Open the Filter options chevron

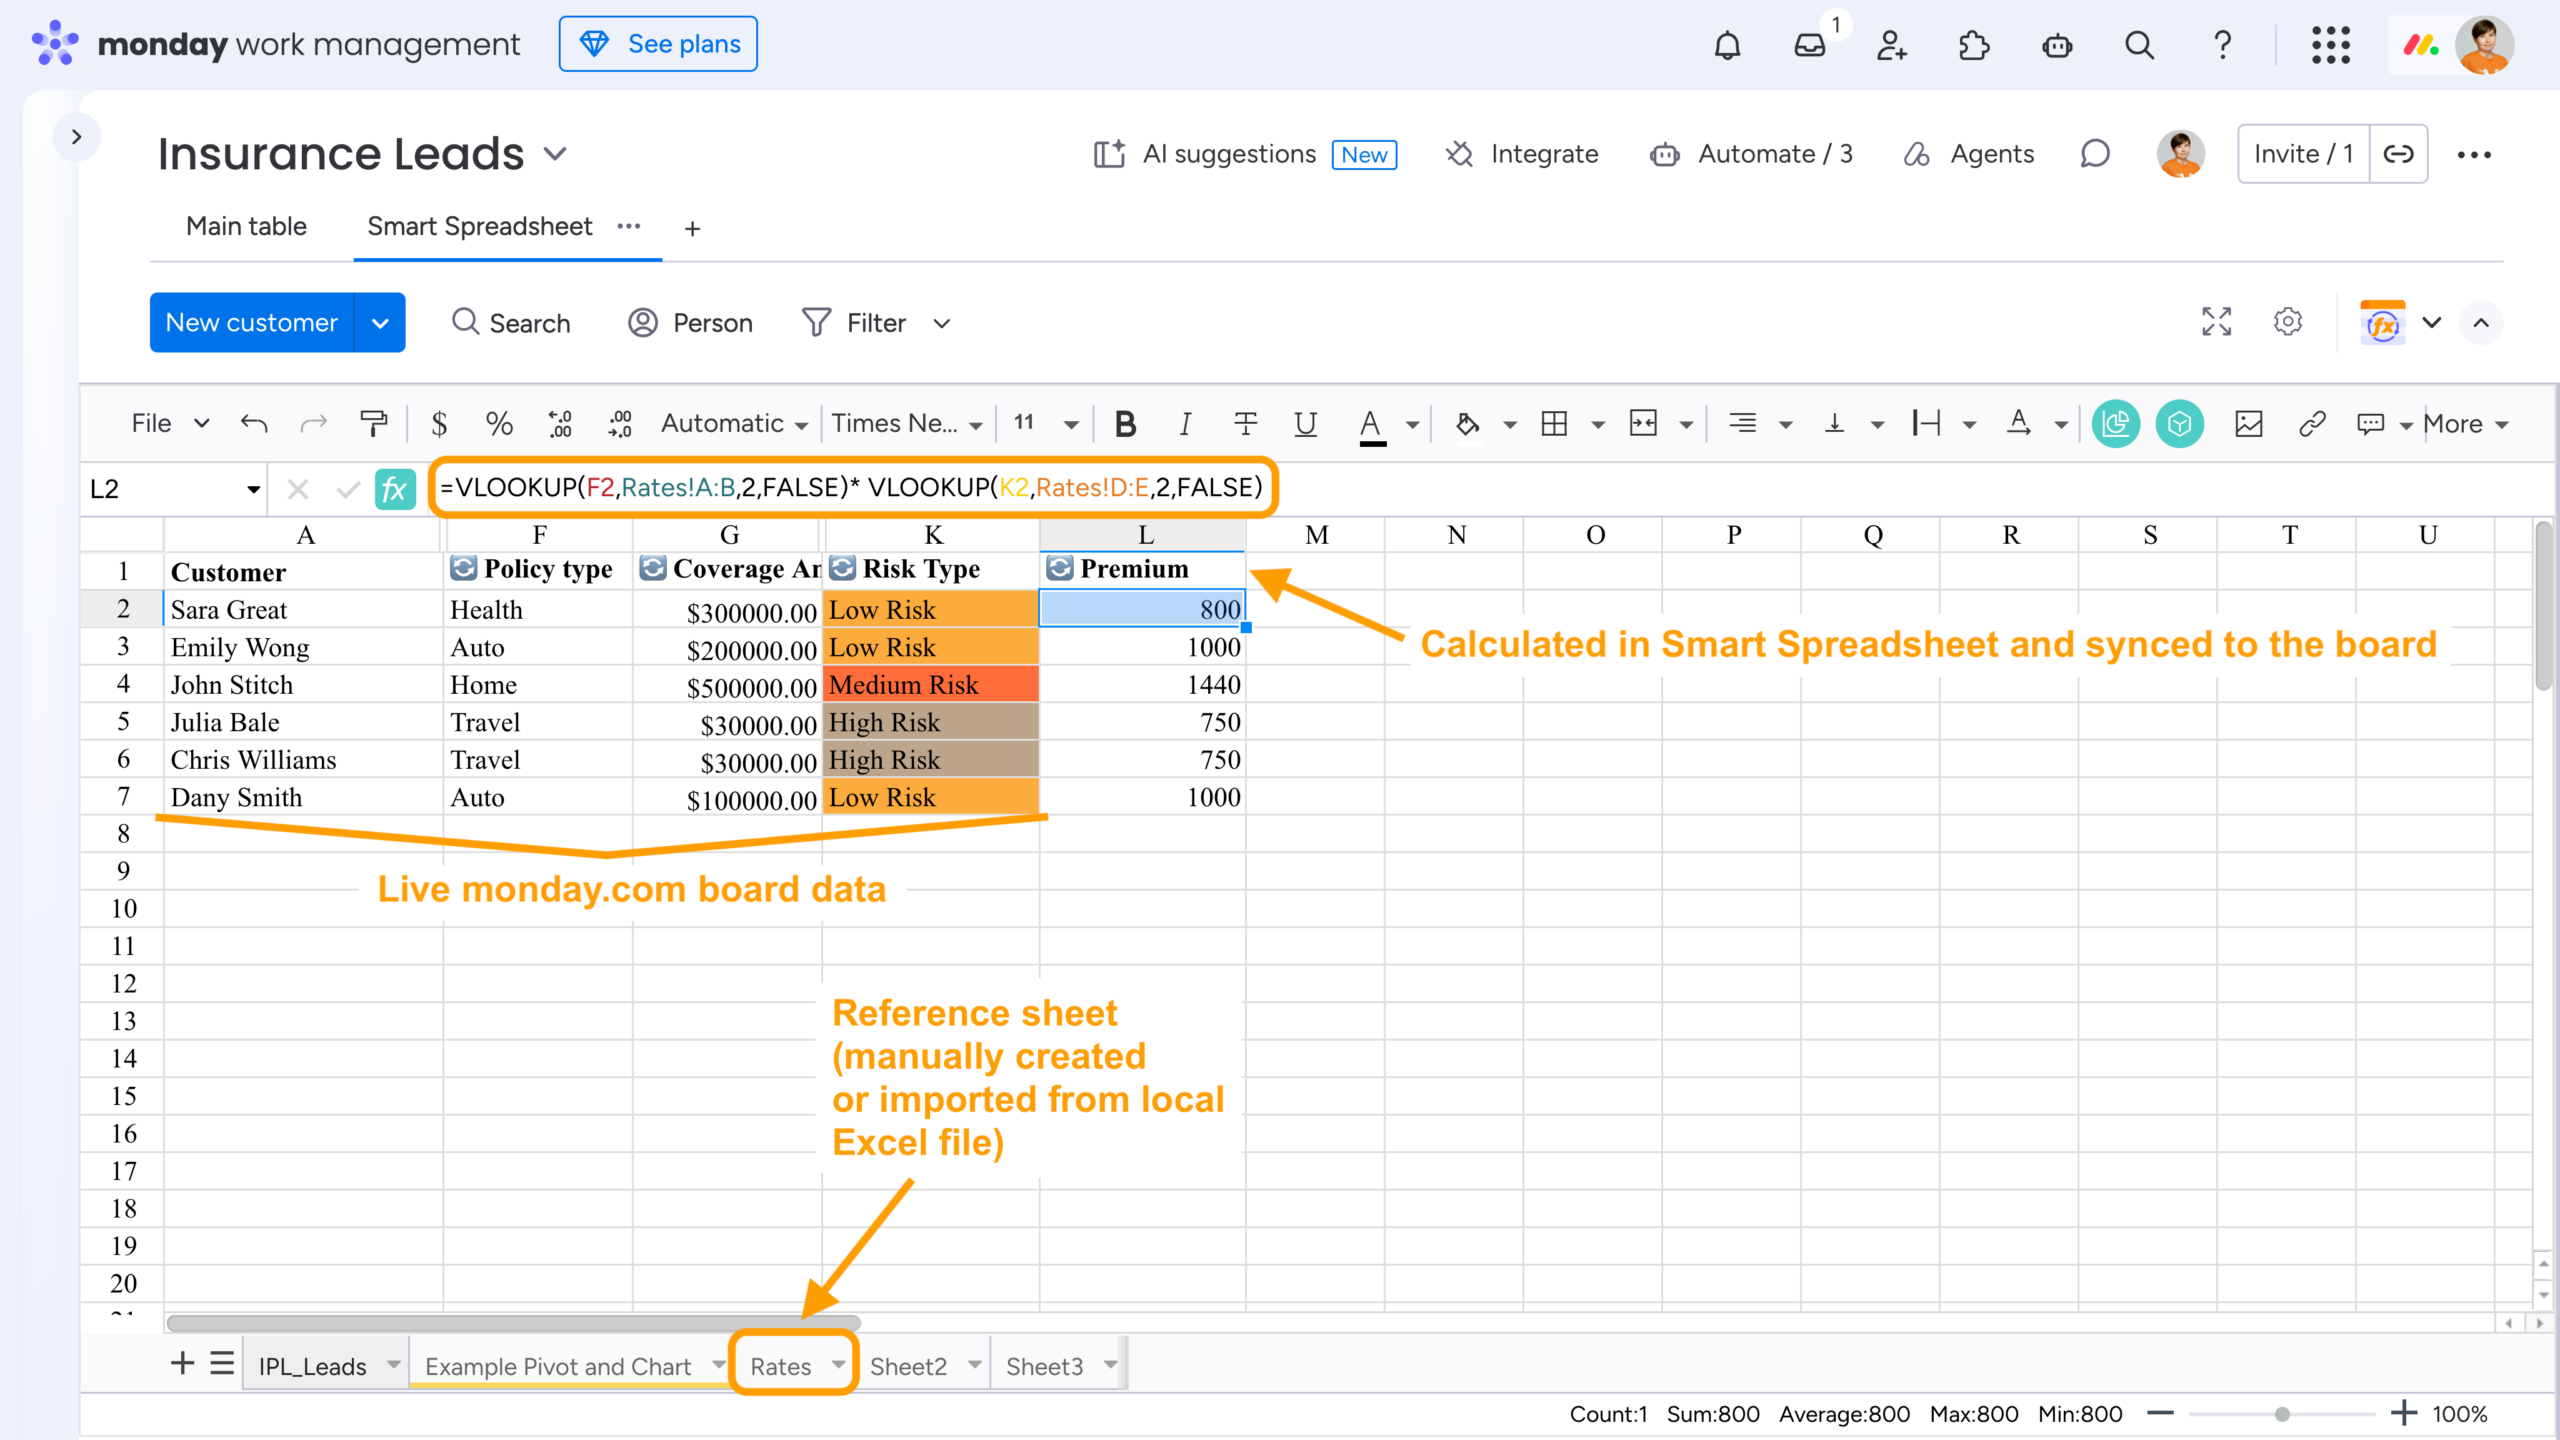click(941, 323)
